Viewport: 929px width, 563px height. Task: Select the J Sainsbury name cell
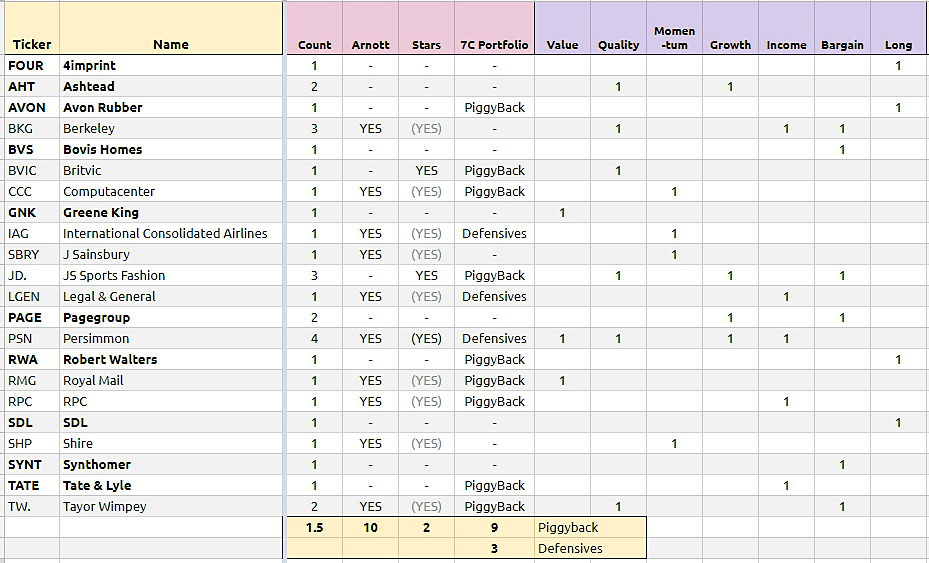point(171,254)
